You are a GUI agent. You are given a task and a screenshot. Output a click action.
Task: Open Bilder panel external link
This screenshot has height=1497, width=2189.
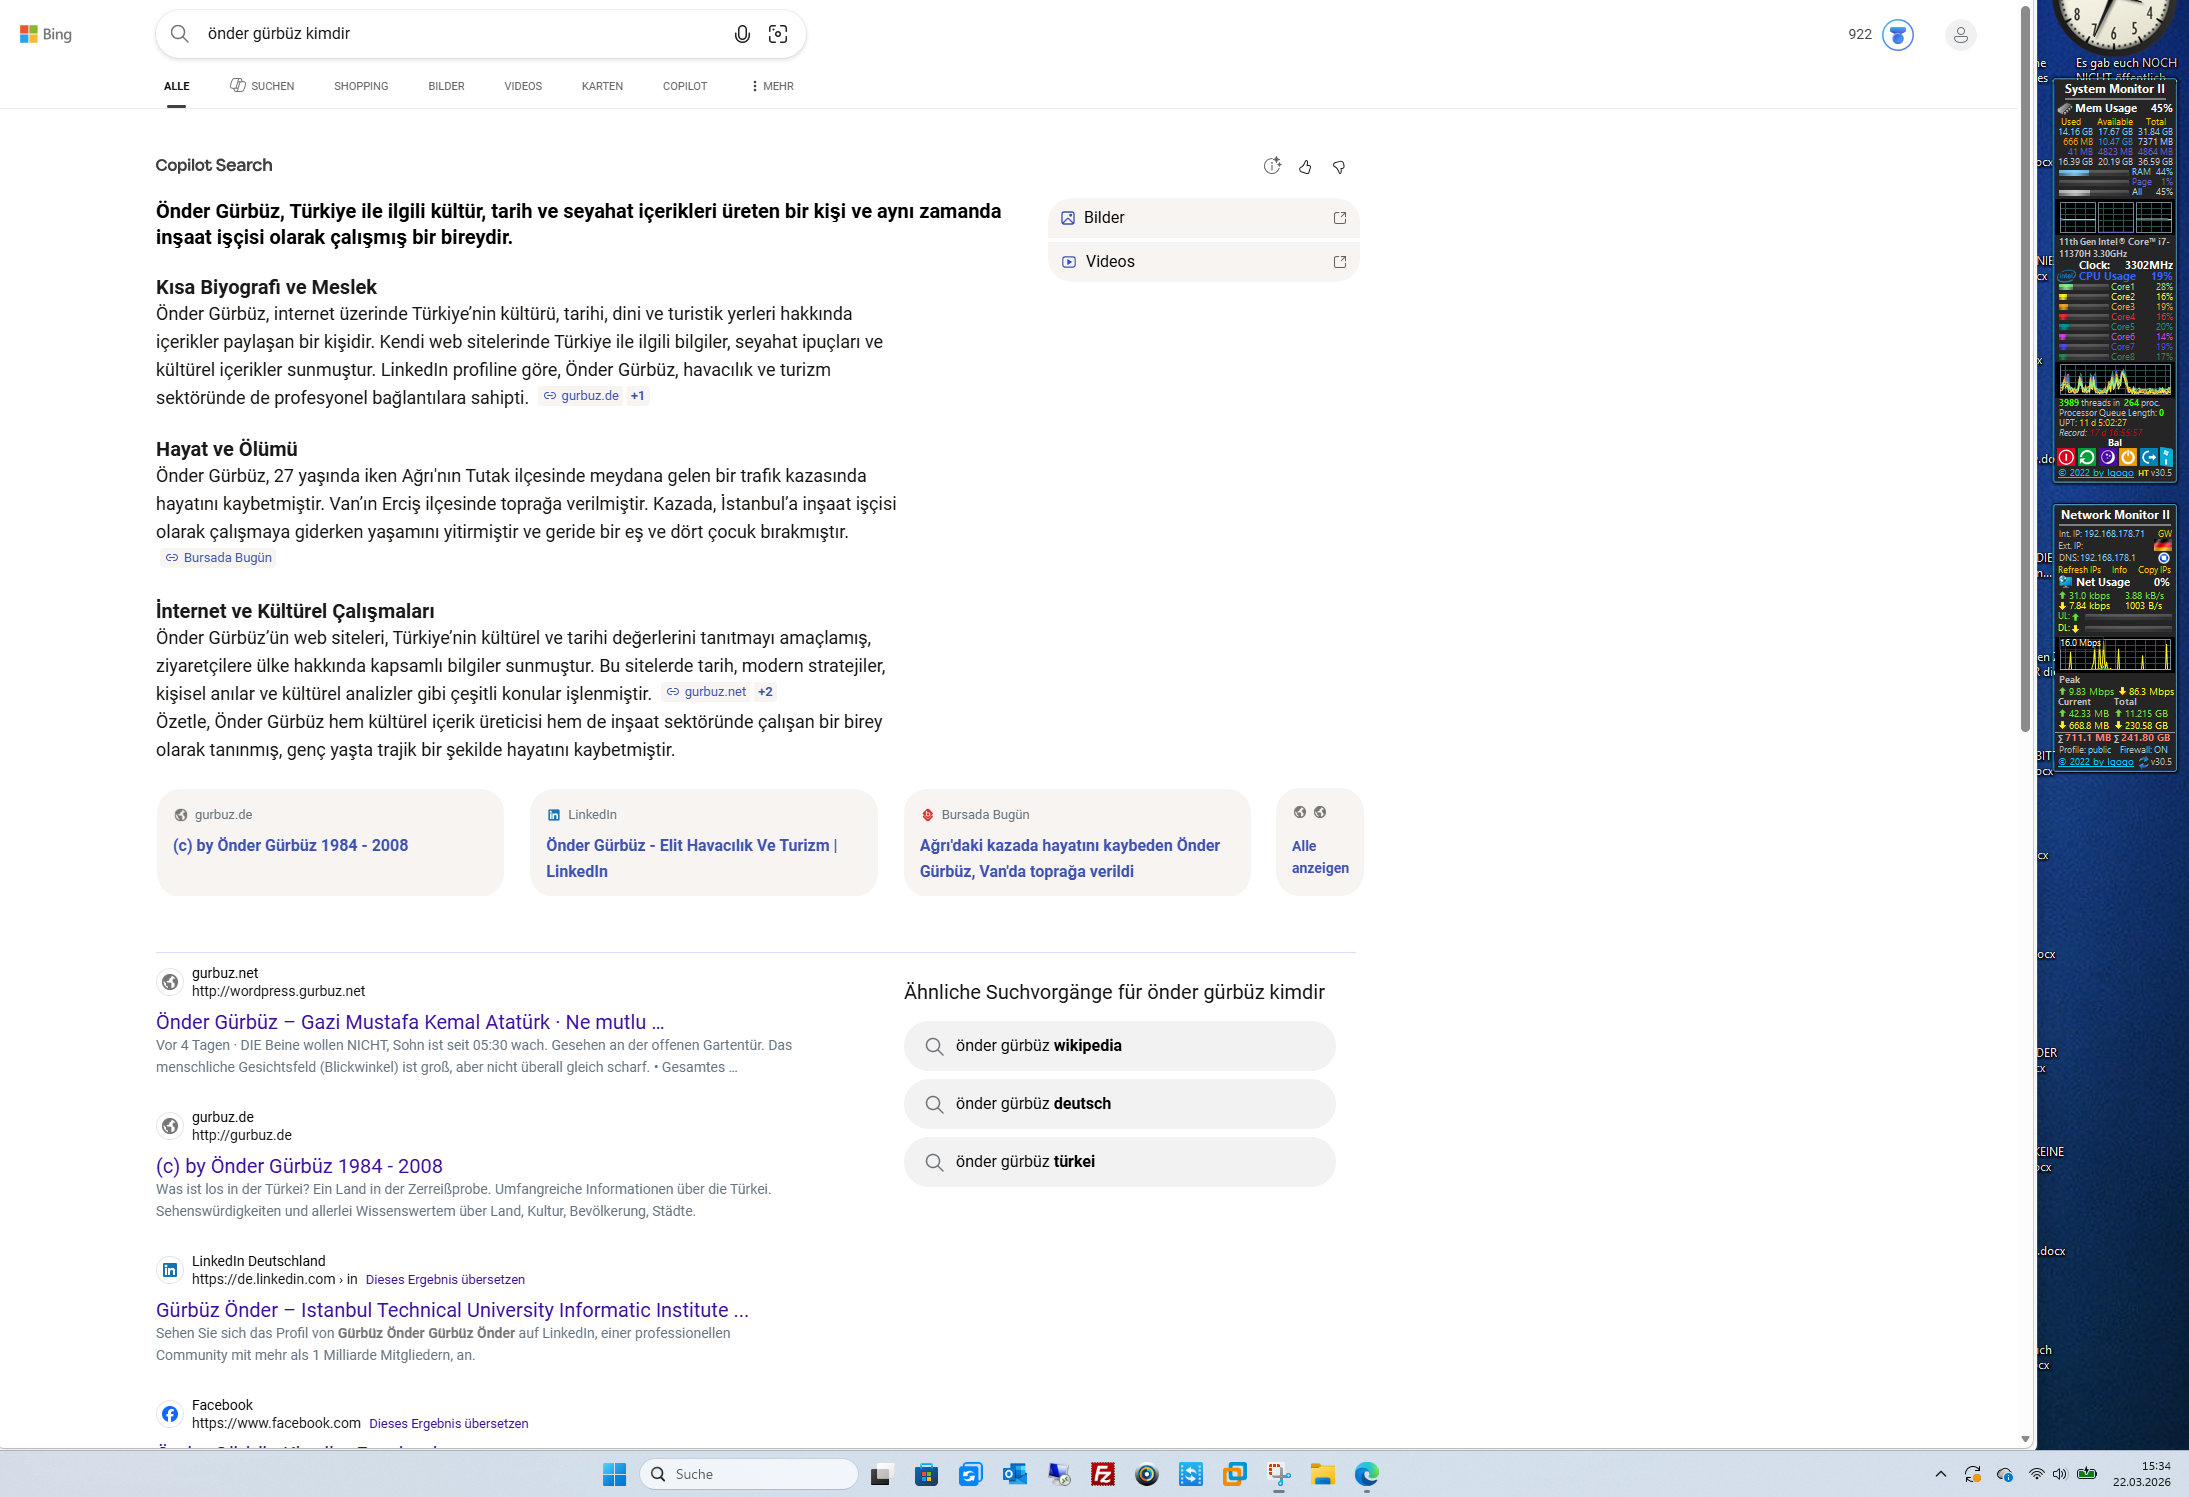[x=1340, y=218]
